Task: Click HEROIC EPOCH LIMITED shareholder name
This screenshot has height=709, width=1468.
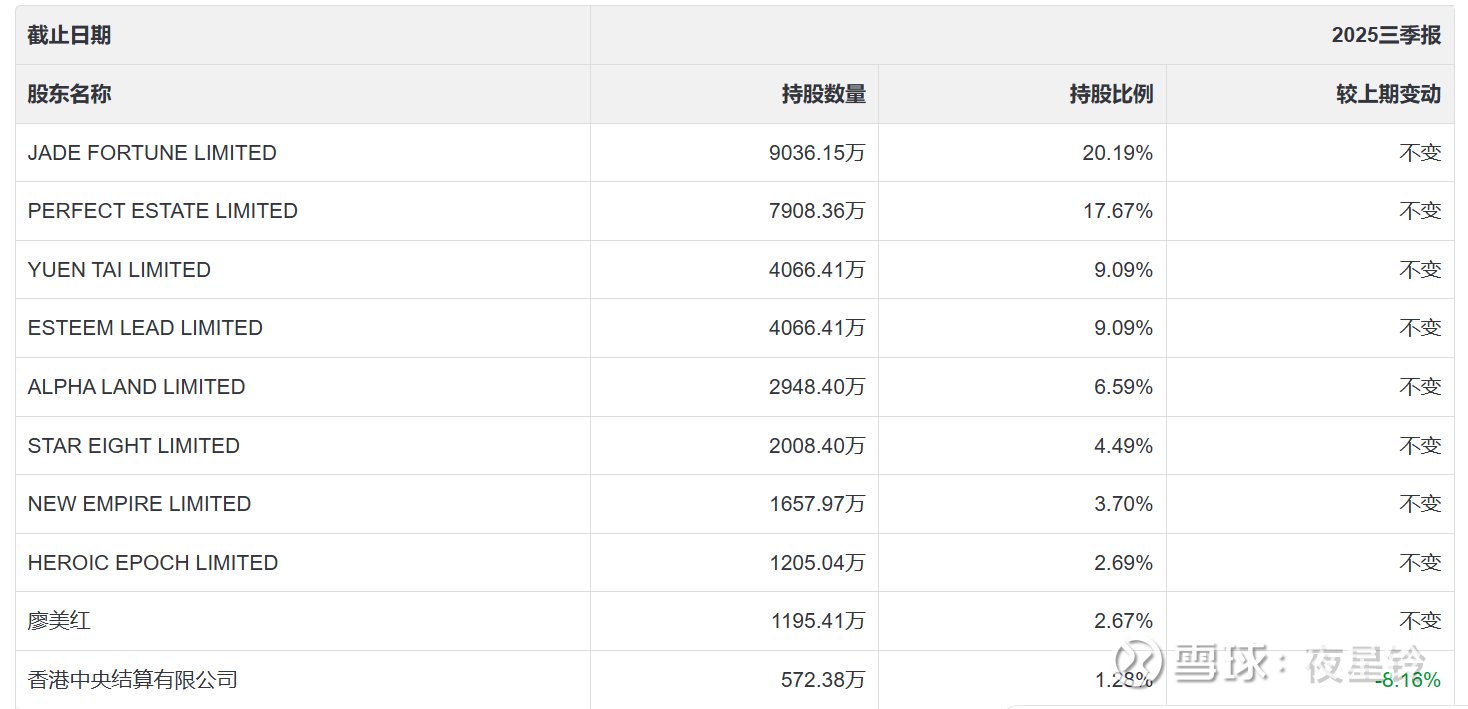Action: (152, 563)
